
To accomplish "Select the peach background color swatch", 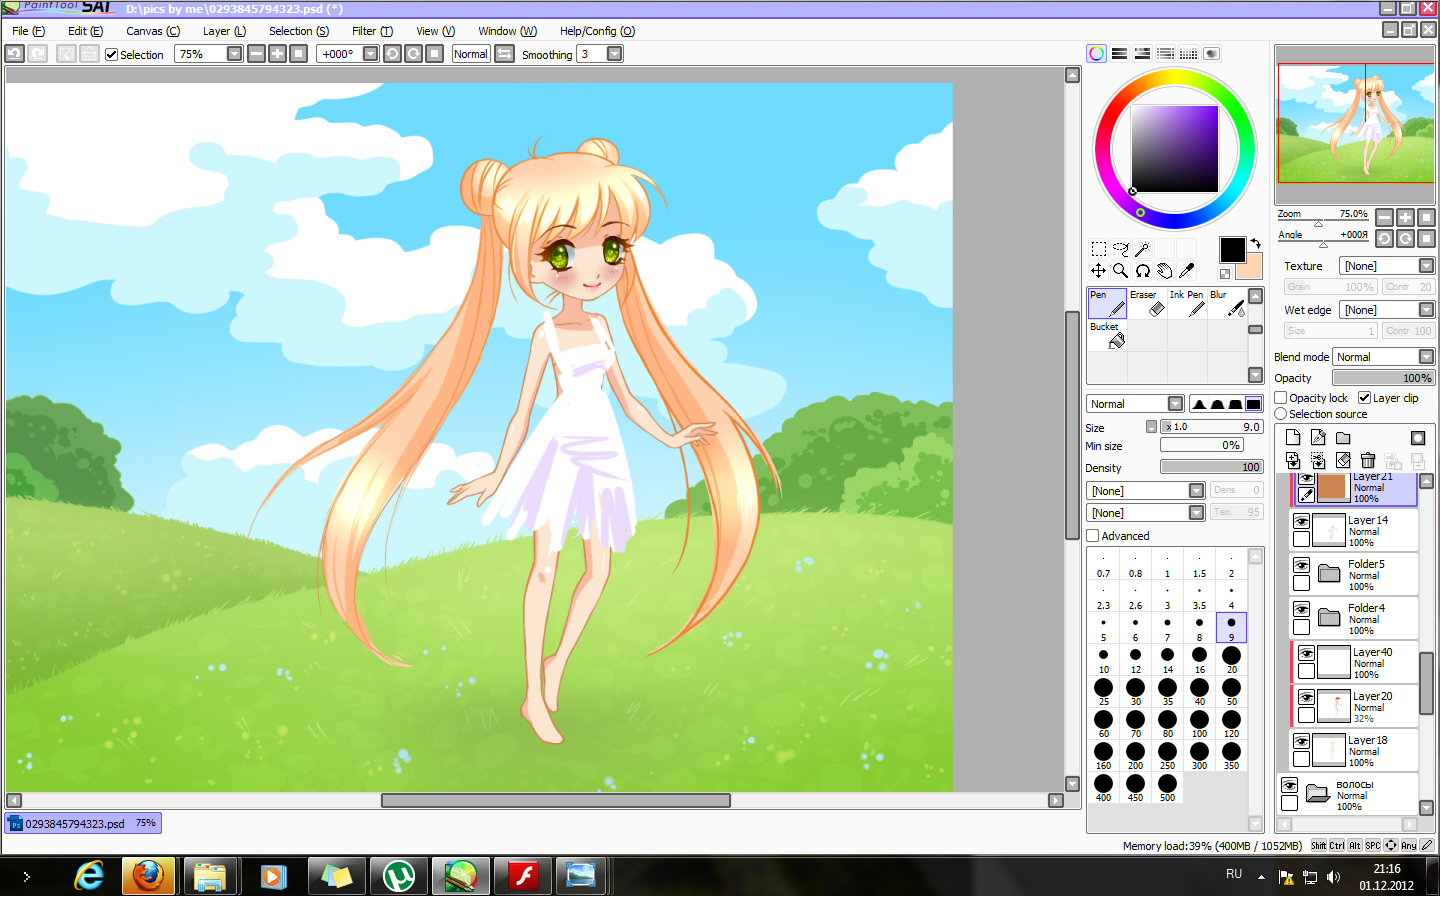I will point(1249,267).
